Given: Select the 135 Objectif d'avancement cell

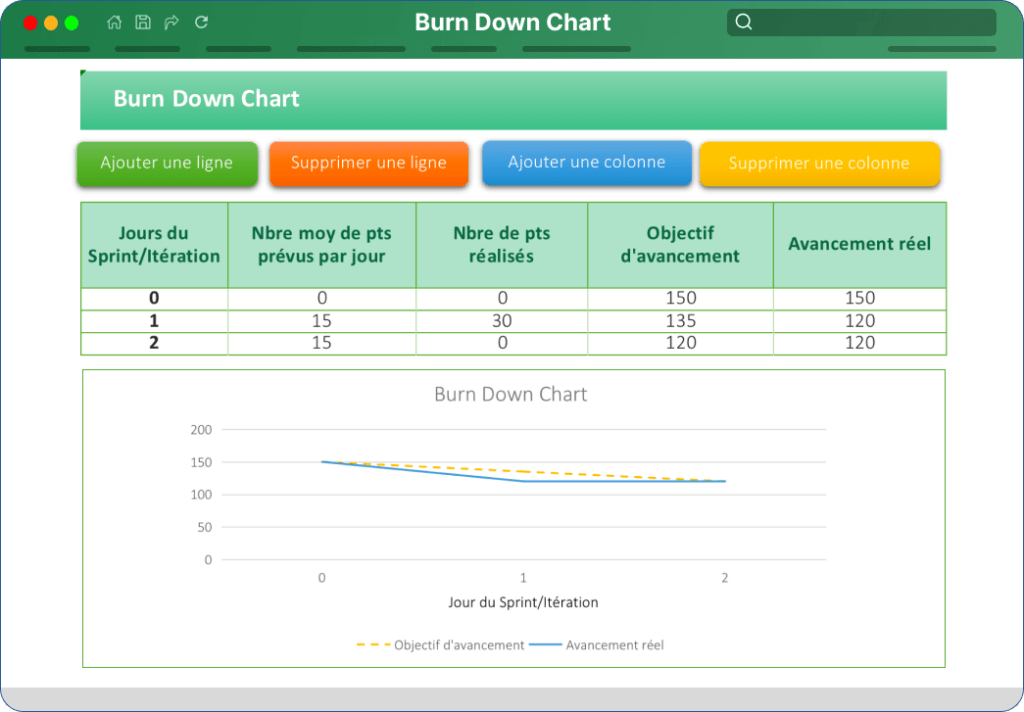Looking at the screenshot, I should click(x=680, y=321).
